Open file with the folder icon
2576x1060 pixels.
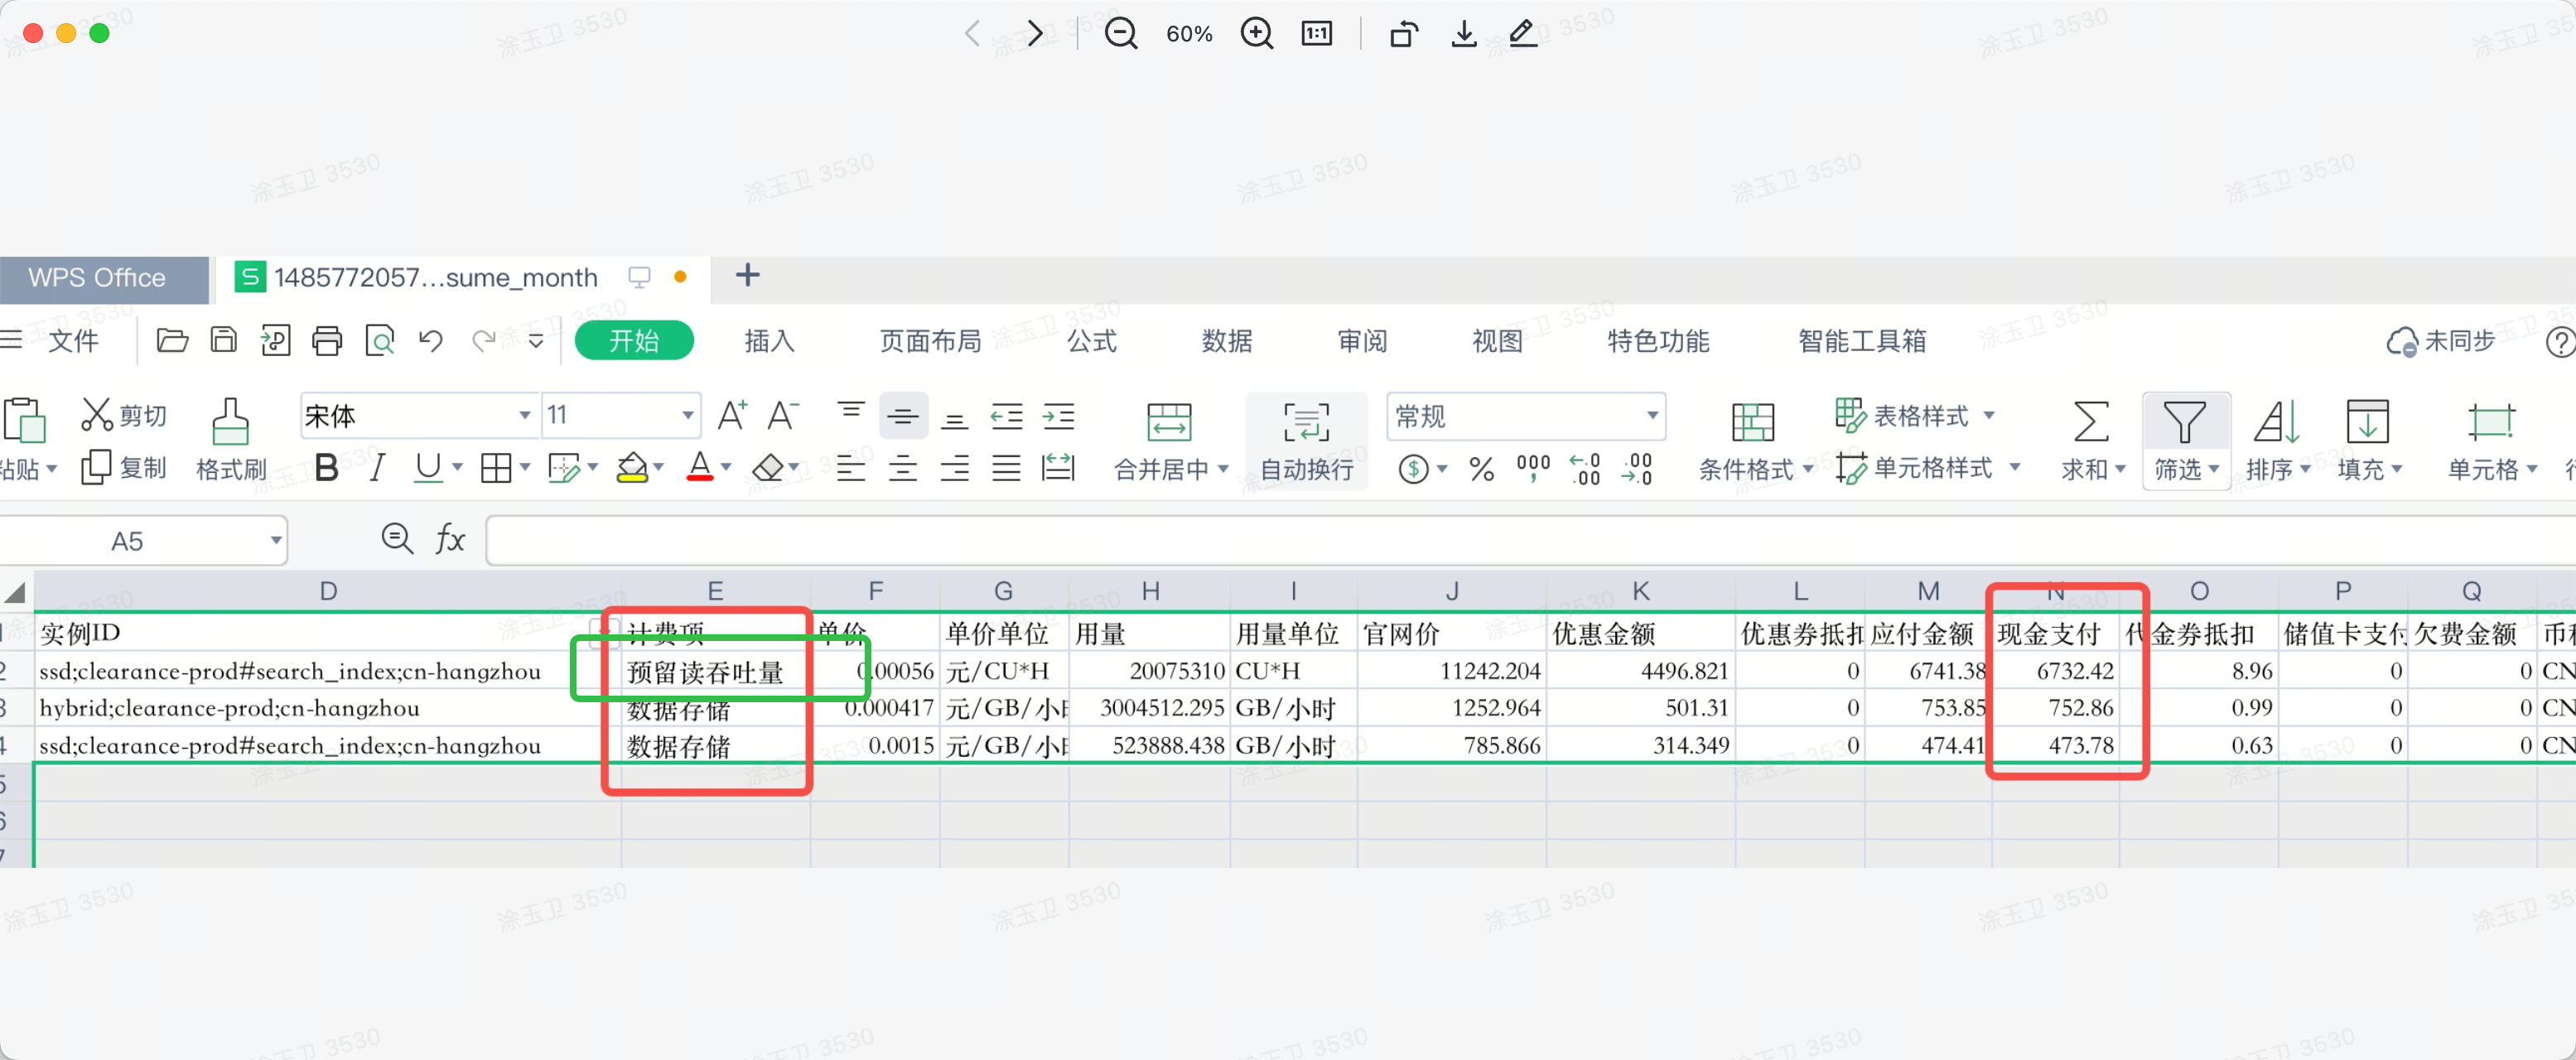pos(172,341)
